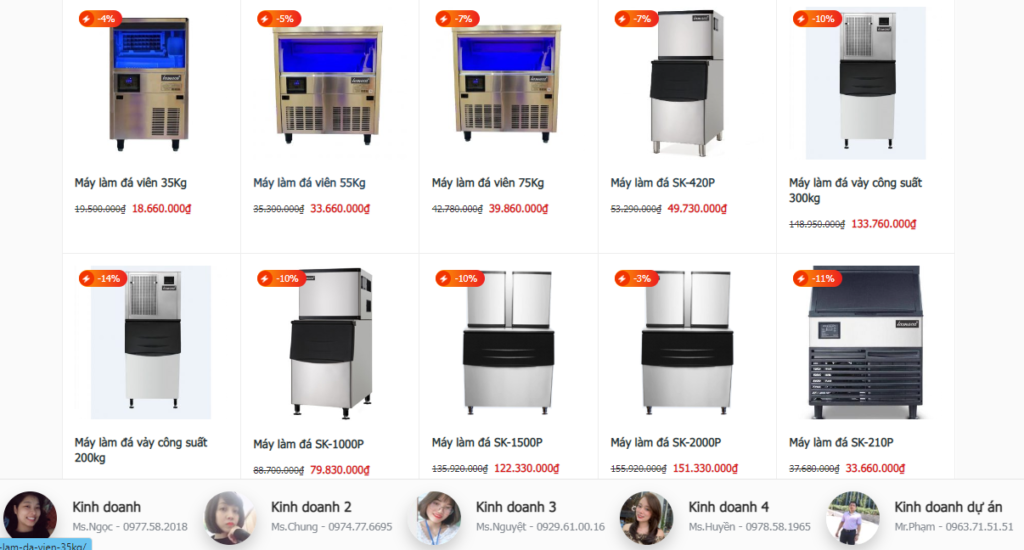Click Ms.Huyền's avatar for Kinh doanh 4
Image resolution: width=1024 pixels, height=550 pixels.
(646, 518)
